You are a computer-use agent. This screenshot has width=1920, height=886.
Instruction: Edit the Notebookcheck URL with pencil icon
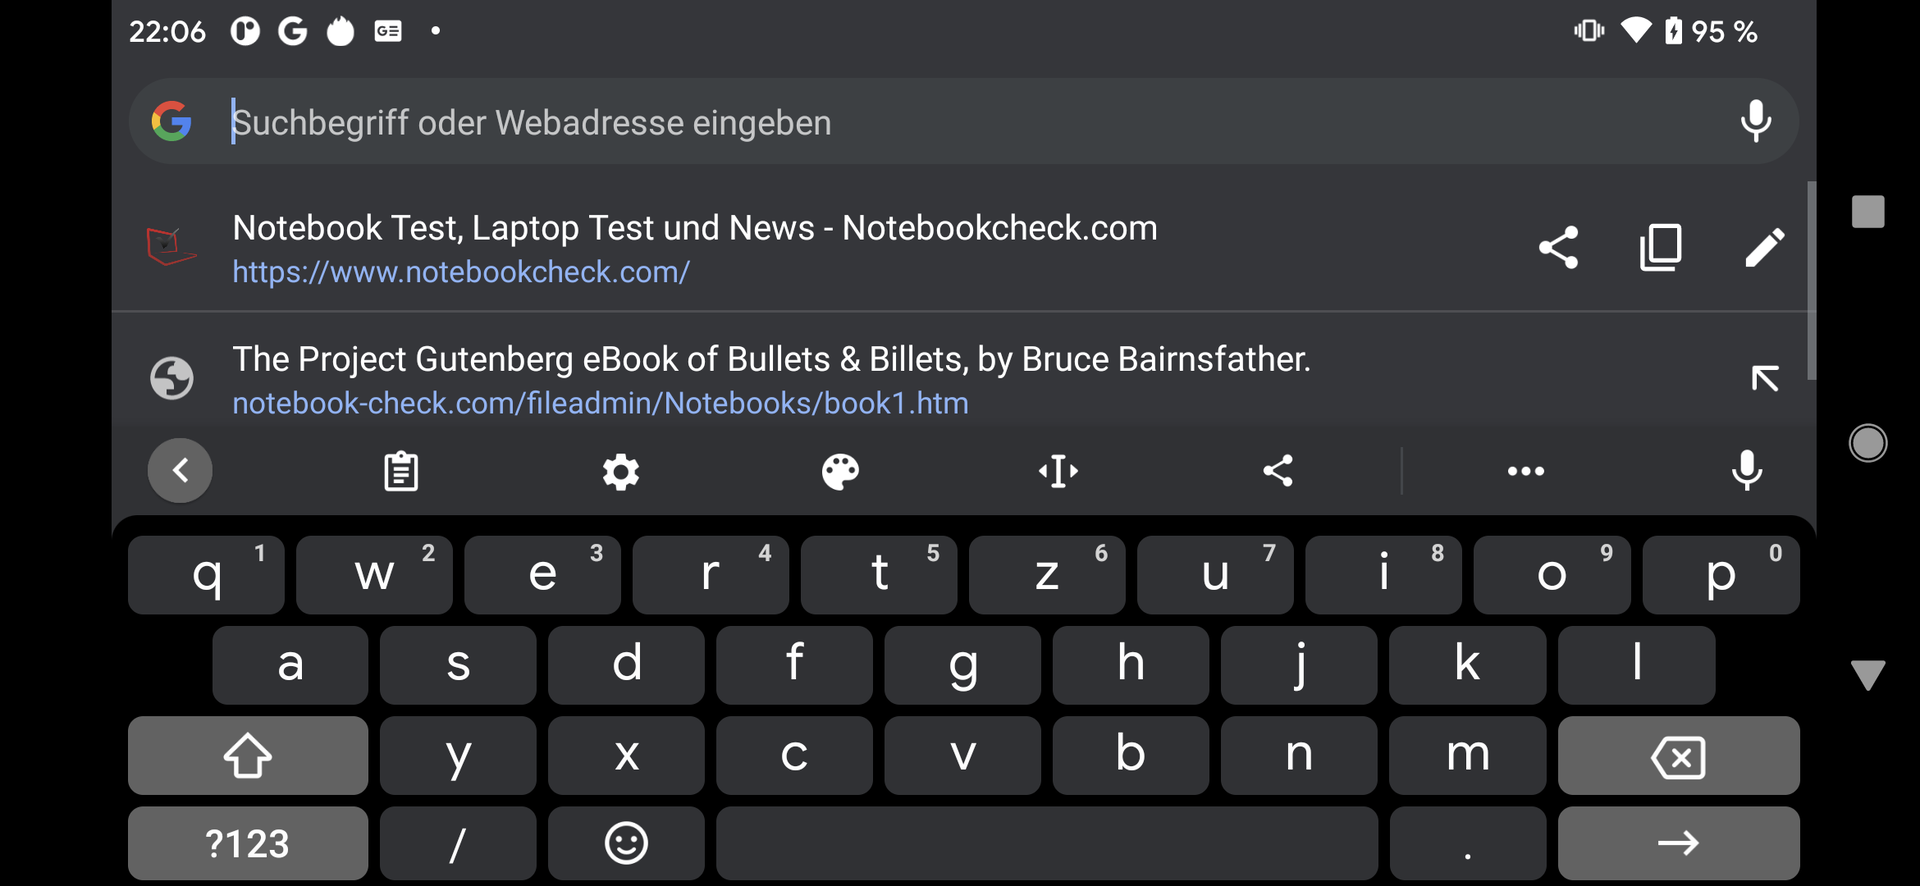pyautogui.click(x=1765, y=247)
